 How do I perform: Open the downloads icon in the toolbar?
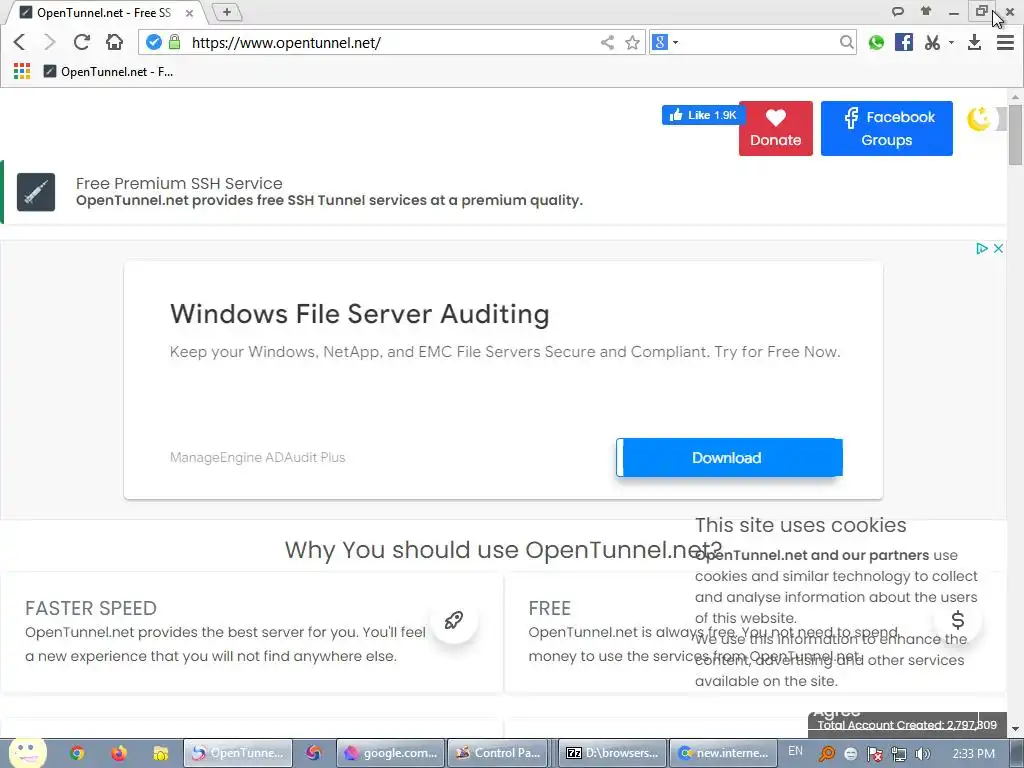click(974, 42)
